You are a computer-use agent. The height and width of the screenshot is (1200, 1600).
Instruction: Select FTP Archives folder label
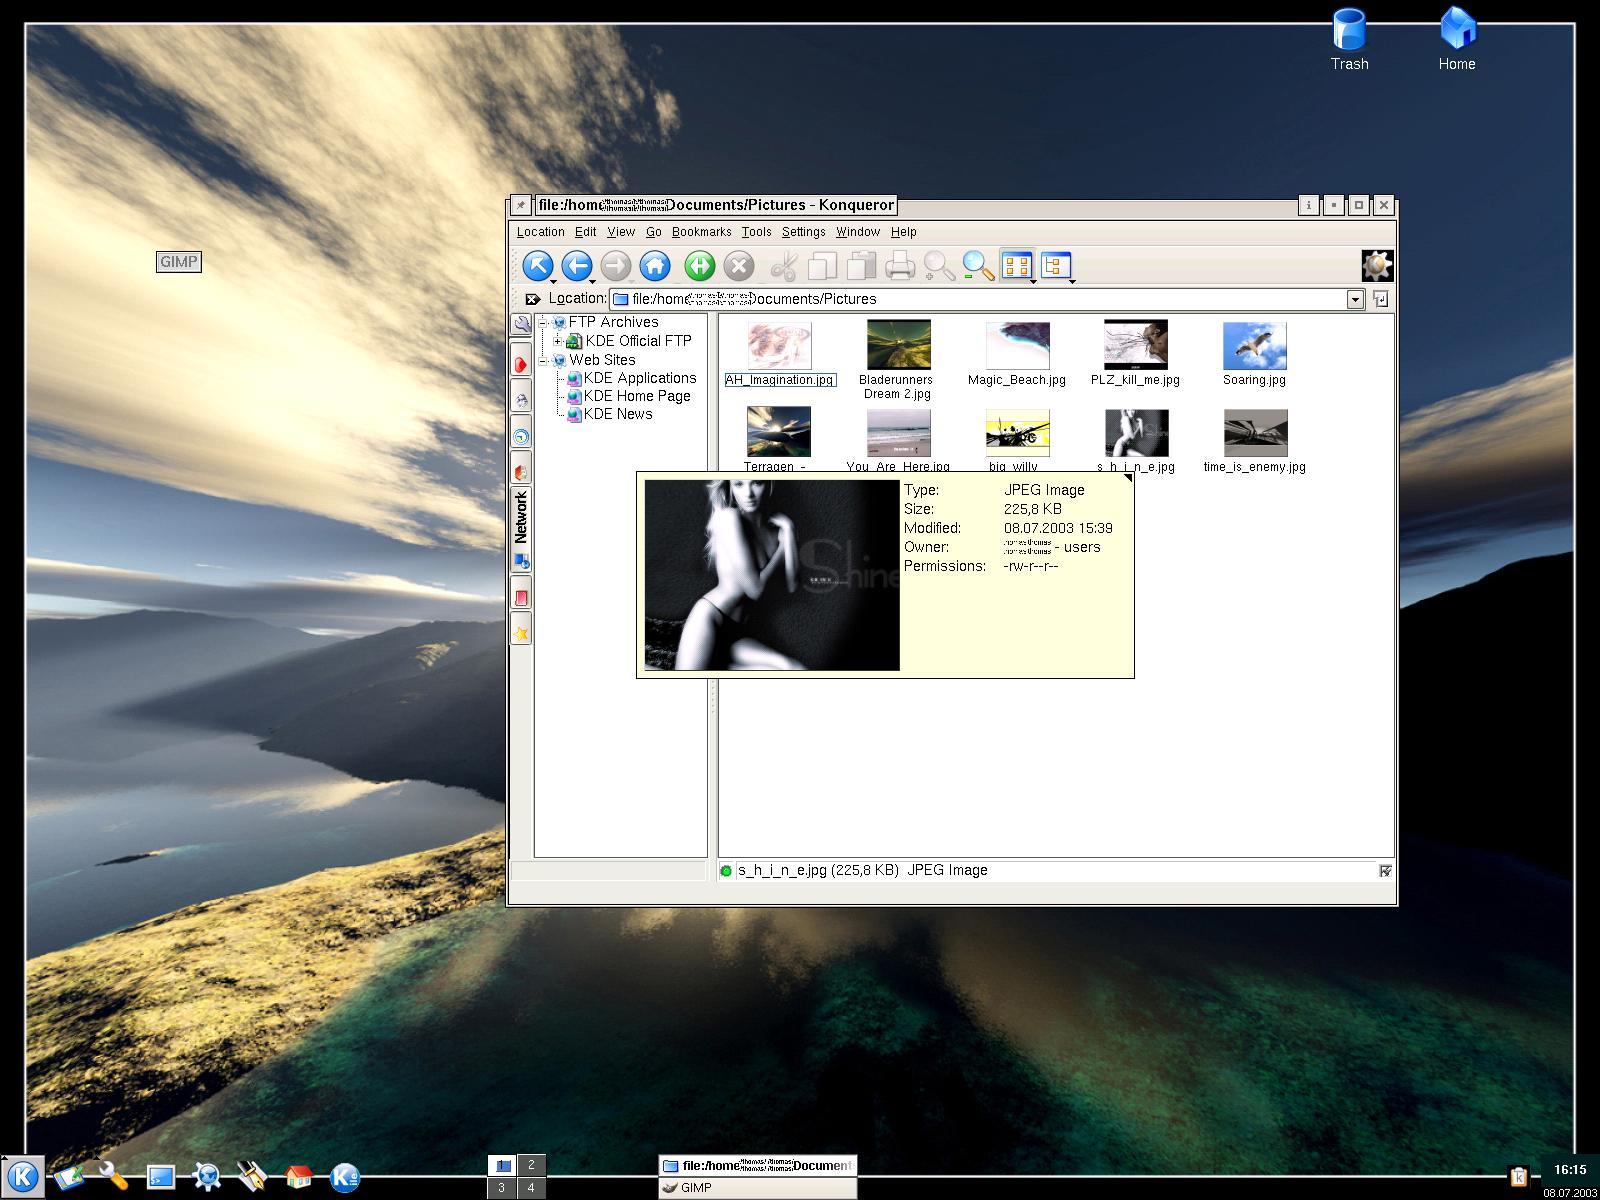tap(613, 322)
